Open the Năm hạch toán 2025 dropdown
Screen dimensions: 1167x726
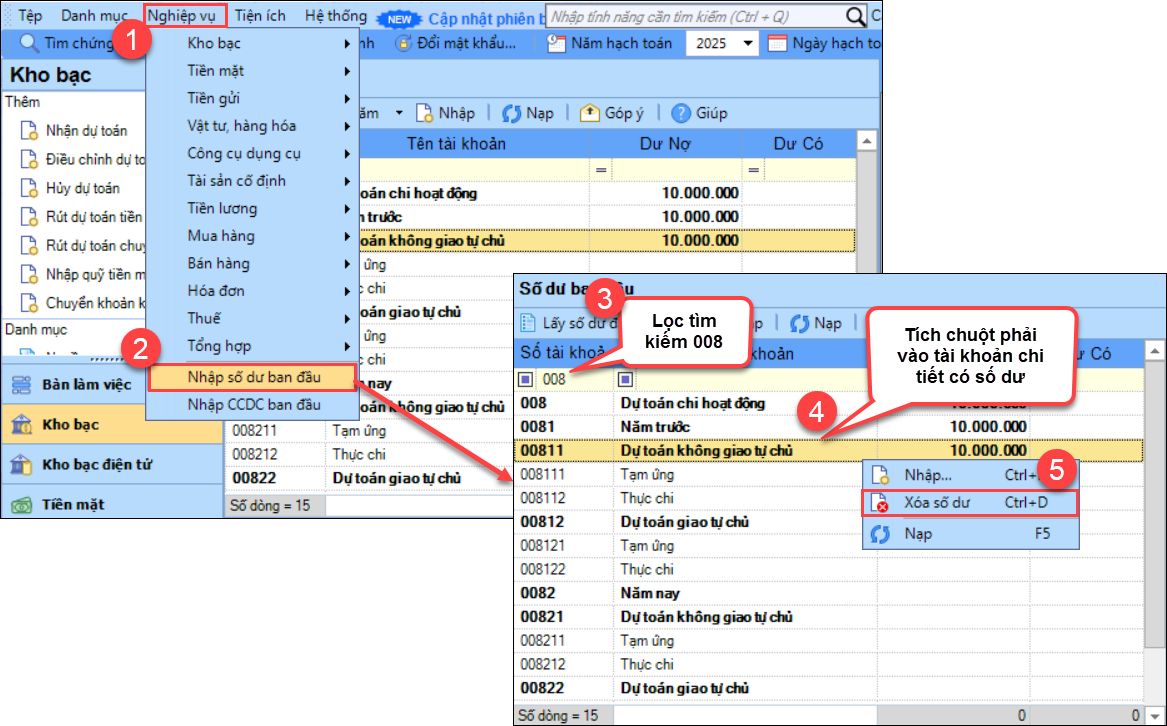[748, 44]
